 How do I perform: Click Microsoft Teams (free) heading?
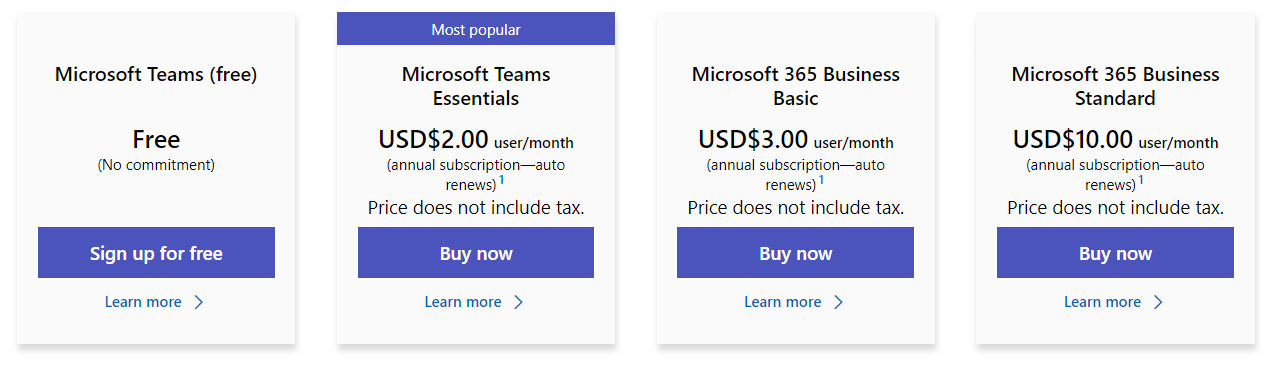[x=156, y=74]
